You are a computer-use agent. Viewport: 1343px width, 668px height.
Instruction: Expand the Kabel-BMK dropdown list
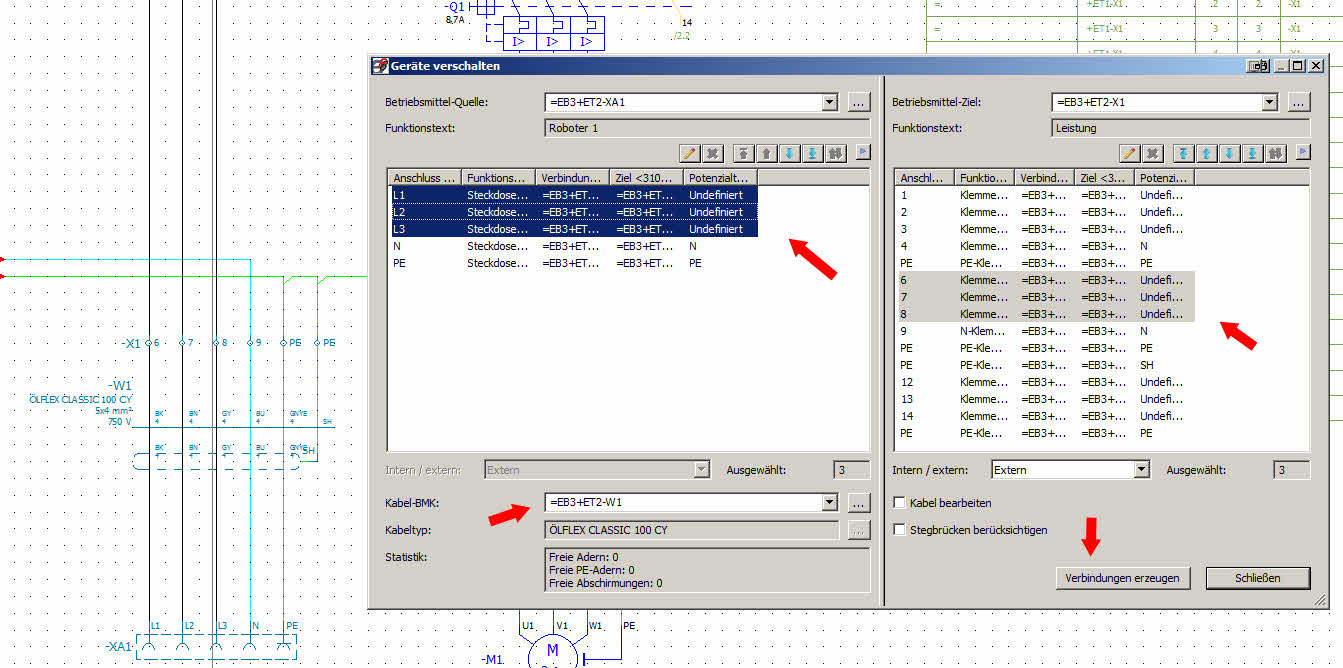829,502
